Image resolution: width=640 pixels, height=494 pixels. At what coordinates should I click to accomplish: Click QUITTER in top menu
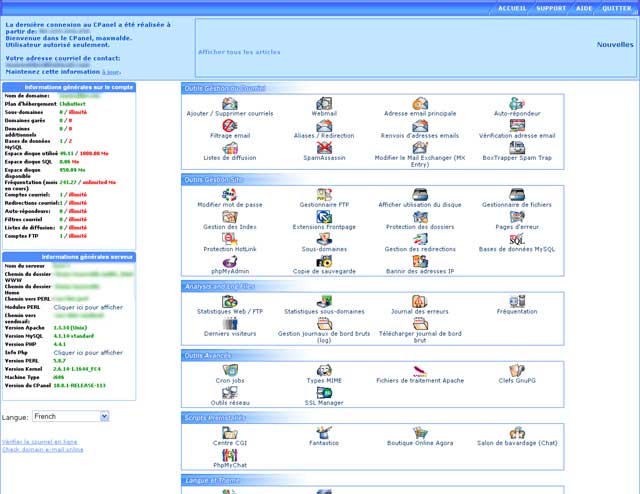pos(617,8)
